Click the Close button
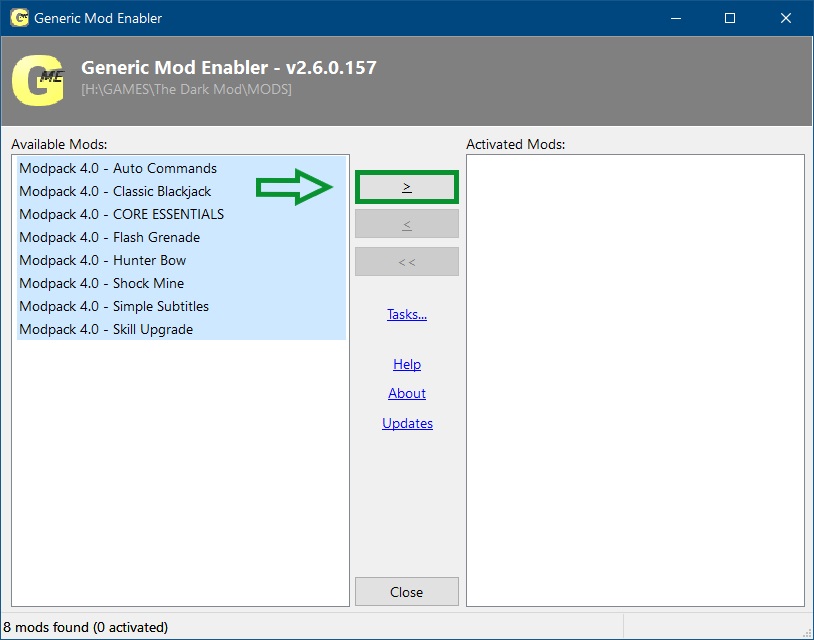 point(406,591)
